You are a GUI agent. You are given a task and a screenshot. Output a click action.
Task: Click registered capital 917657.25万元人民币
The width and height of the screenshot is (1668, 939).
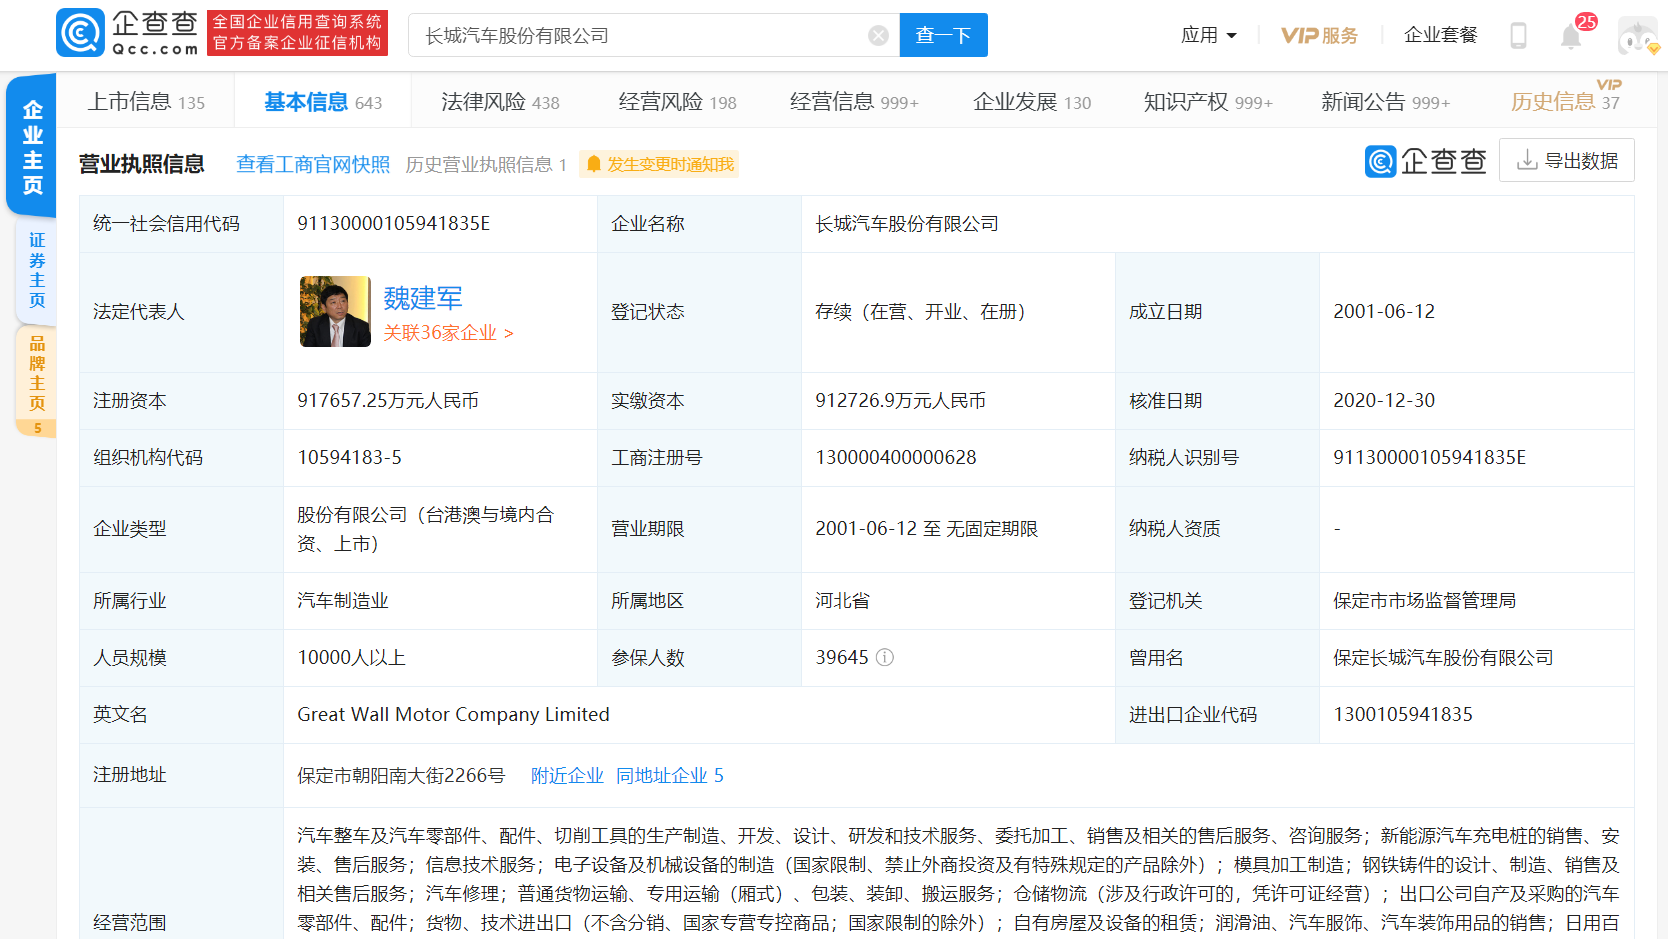[388, 401]
